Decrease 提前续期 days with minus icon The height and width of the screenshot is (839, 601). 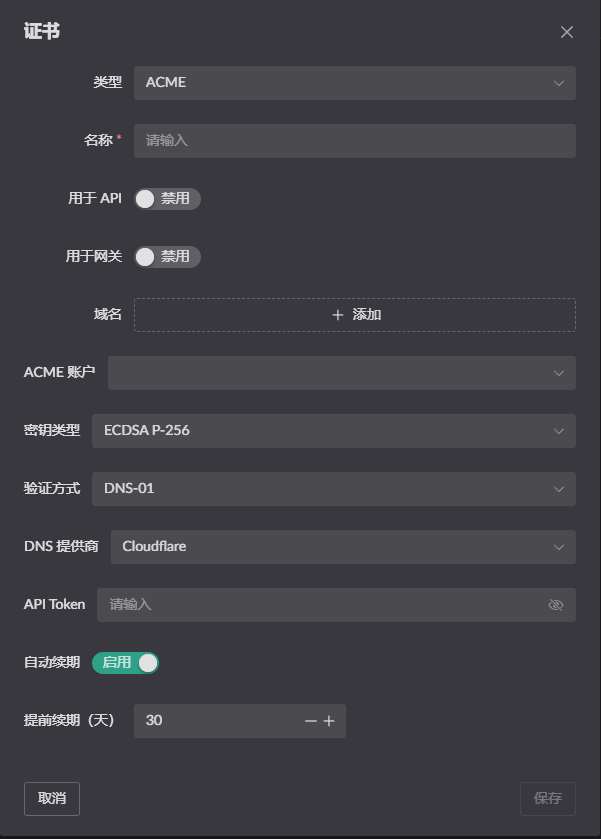coord(311,721)
